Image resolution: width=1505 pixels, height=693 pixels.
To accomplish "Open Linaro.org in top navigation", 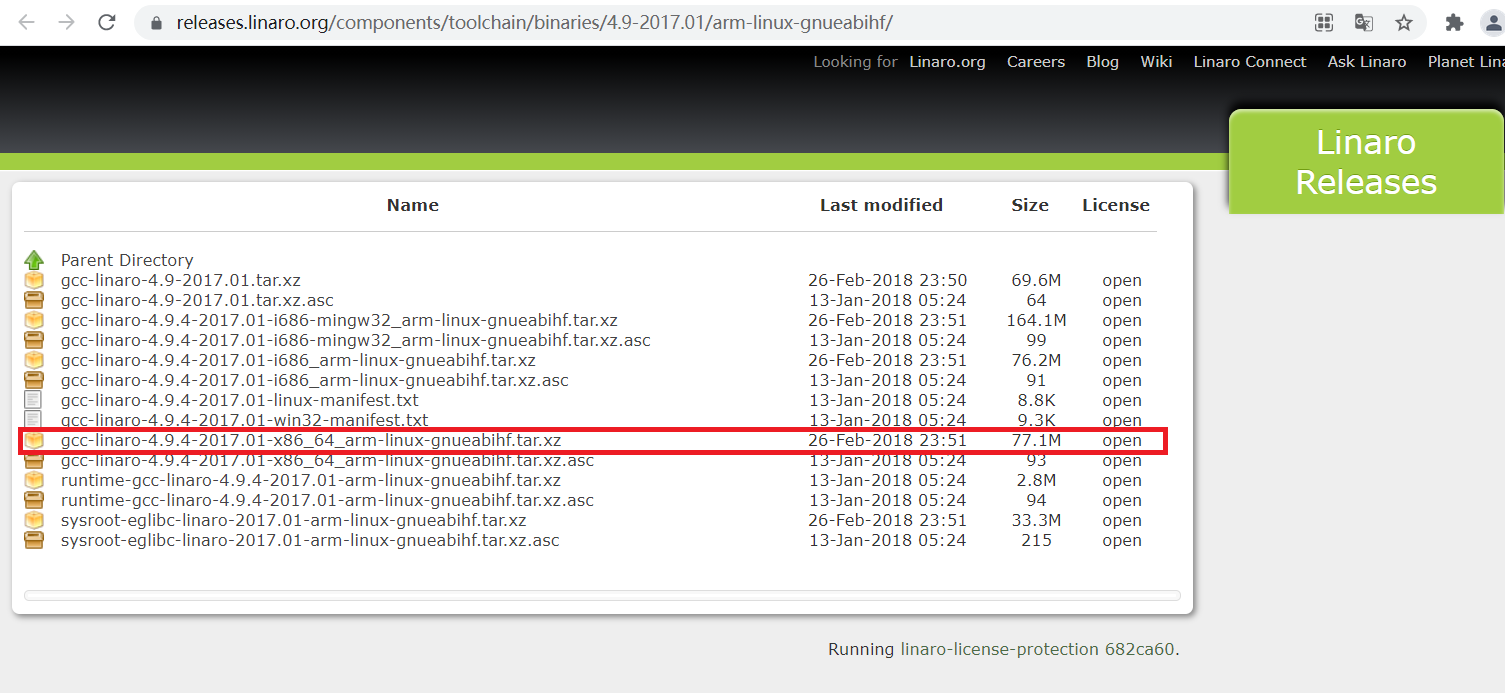I will click(947, 62).
